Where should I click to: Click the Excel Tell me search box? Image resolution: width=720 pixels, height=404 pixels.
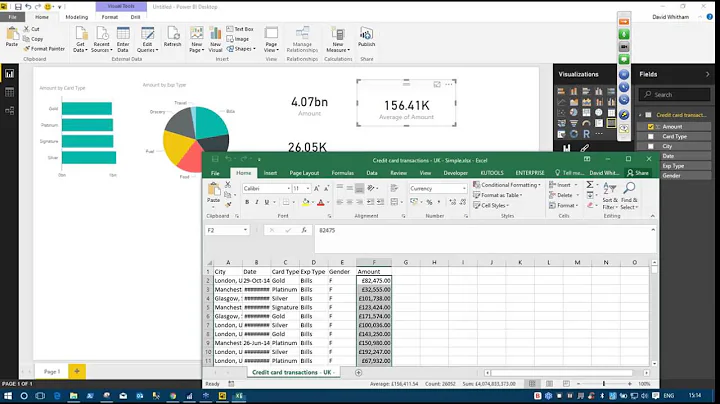pos(569,173)
